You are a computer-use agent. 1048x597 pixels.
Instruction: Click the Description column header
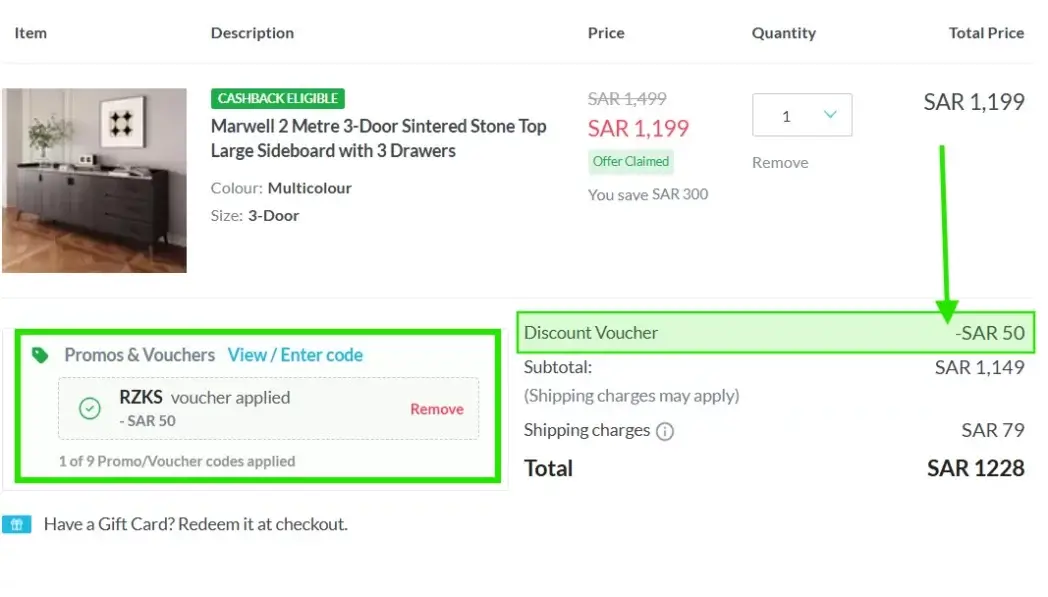pos(252,33)
